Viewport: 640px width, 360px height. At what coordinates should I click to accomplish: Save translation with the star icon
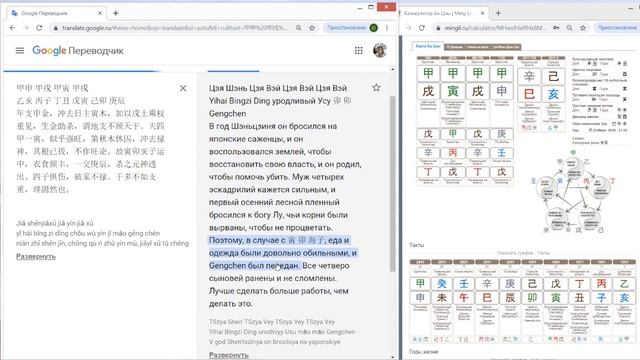click(x=376, y=87)
